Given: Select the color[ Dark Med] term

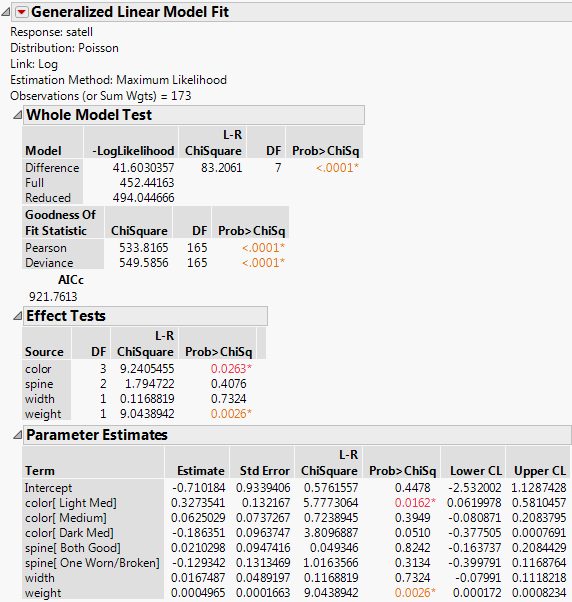Looking at the screenshot, I should 69,533.
